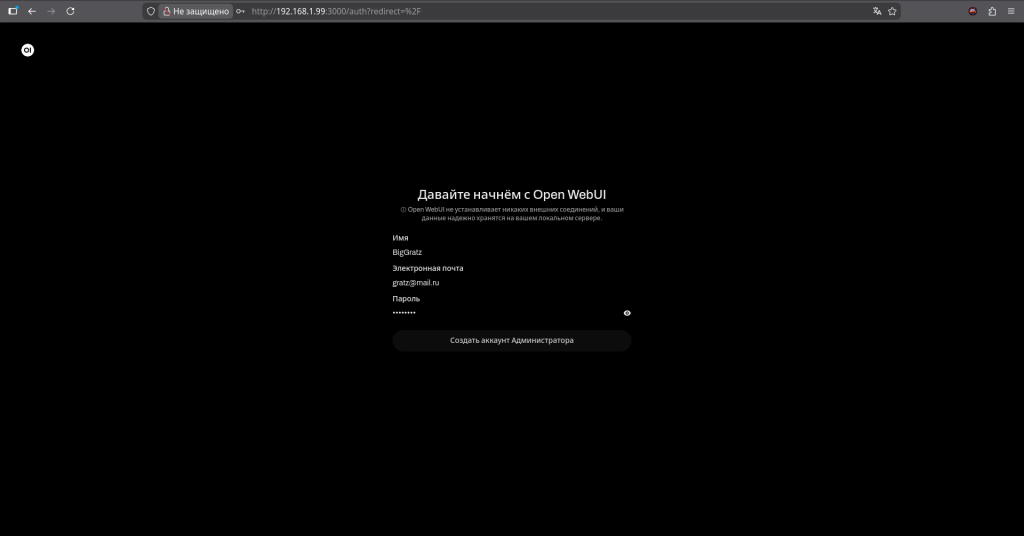
Task: Go back to the previous page
Action: tap(32, 11)
